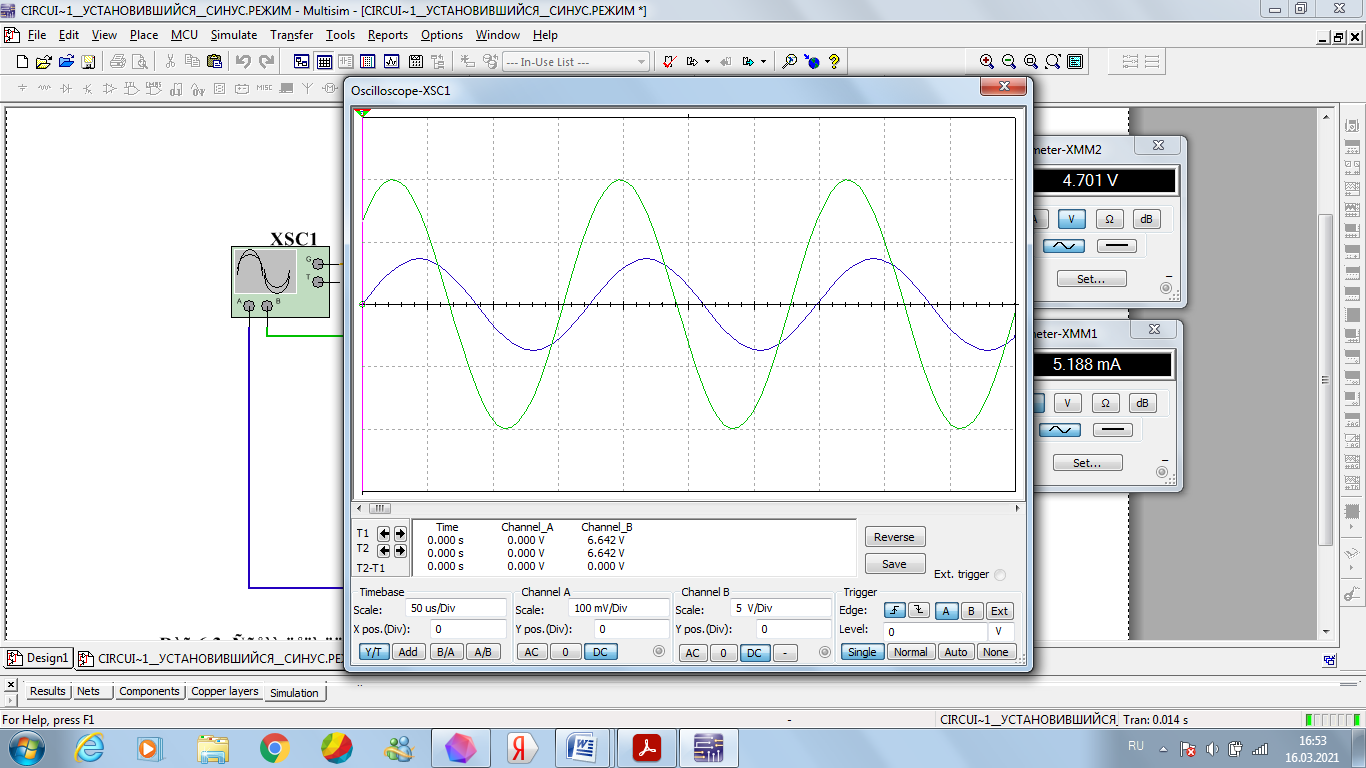Viewport: 1366px width, 768px height.
Task: Click dB button in XMM2 multimeter
Action: click(x=1146, y=219)
